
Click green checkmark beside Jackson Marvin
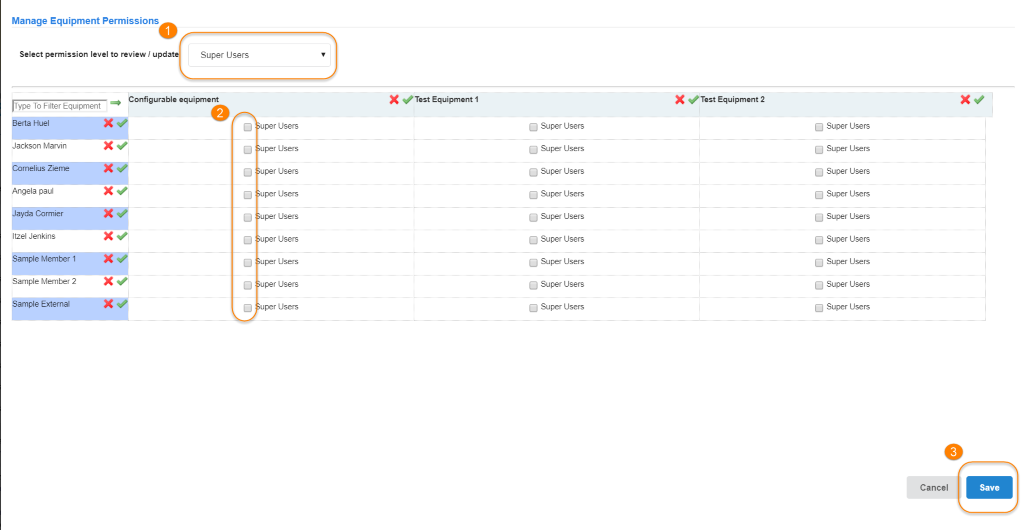pyautogui.click(x=122, y=146)
